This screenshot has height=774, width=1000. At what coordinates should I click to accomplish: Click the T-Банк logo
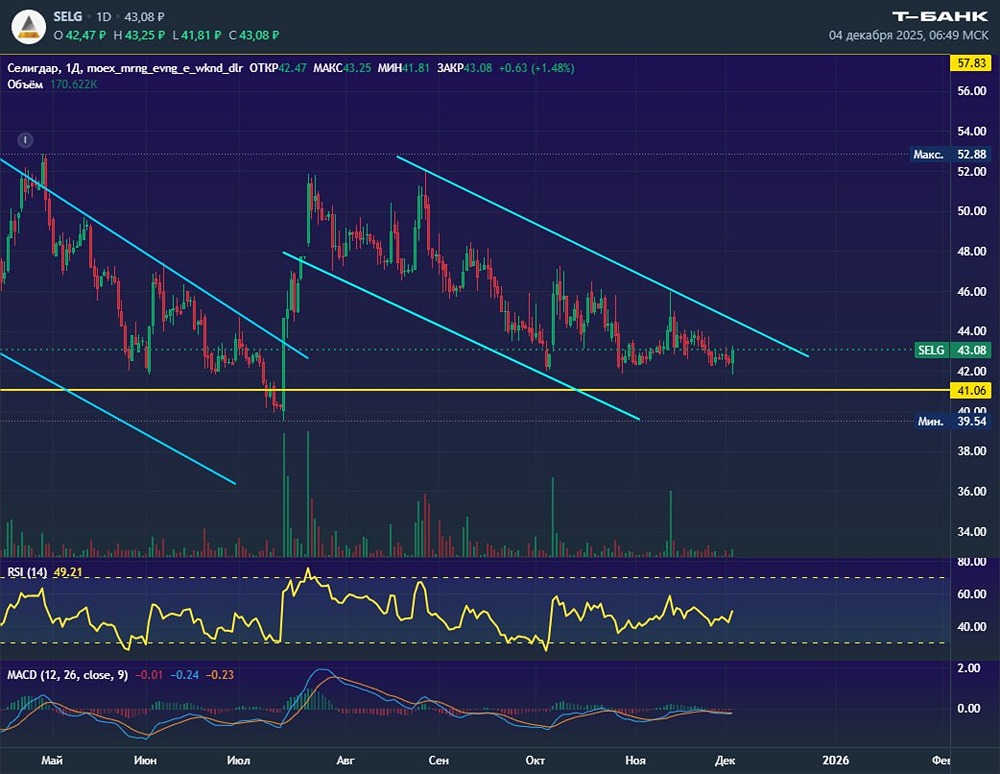(940, 15)
